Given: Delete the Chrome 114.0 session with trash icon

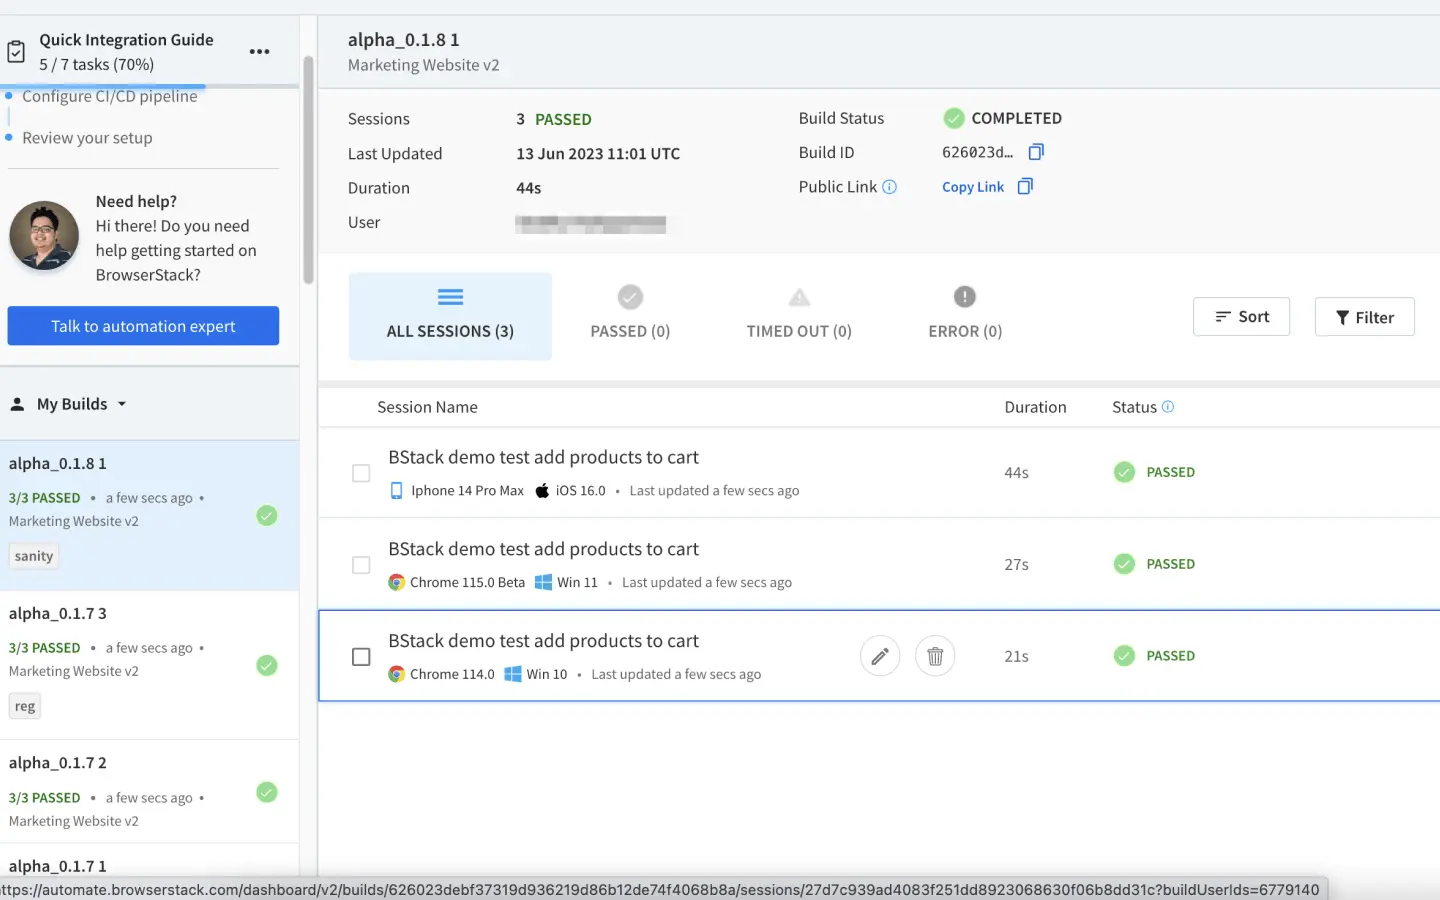Looking at the screenshot, I should tap(935, 656).
